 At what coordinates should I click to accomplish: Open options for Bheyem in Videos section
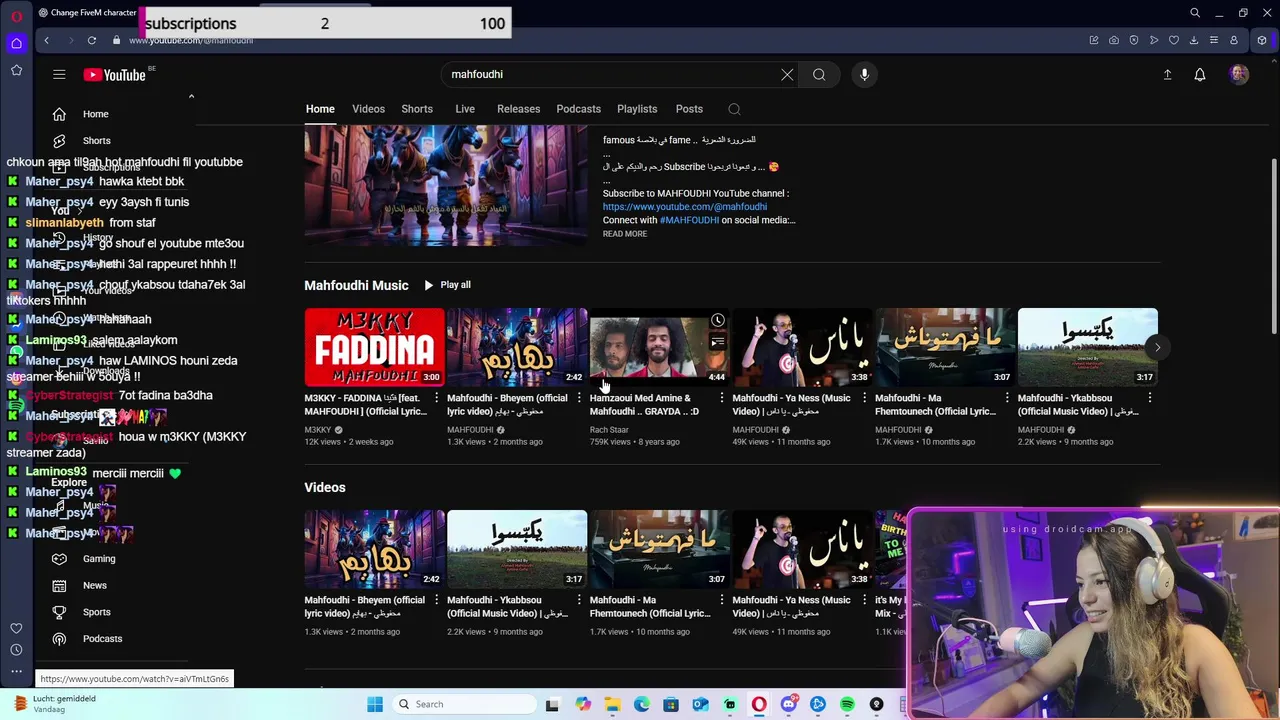[436, 600]
